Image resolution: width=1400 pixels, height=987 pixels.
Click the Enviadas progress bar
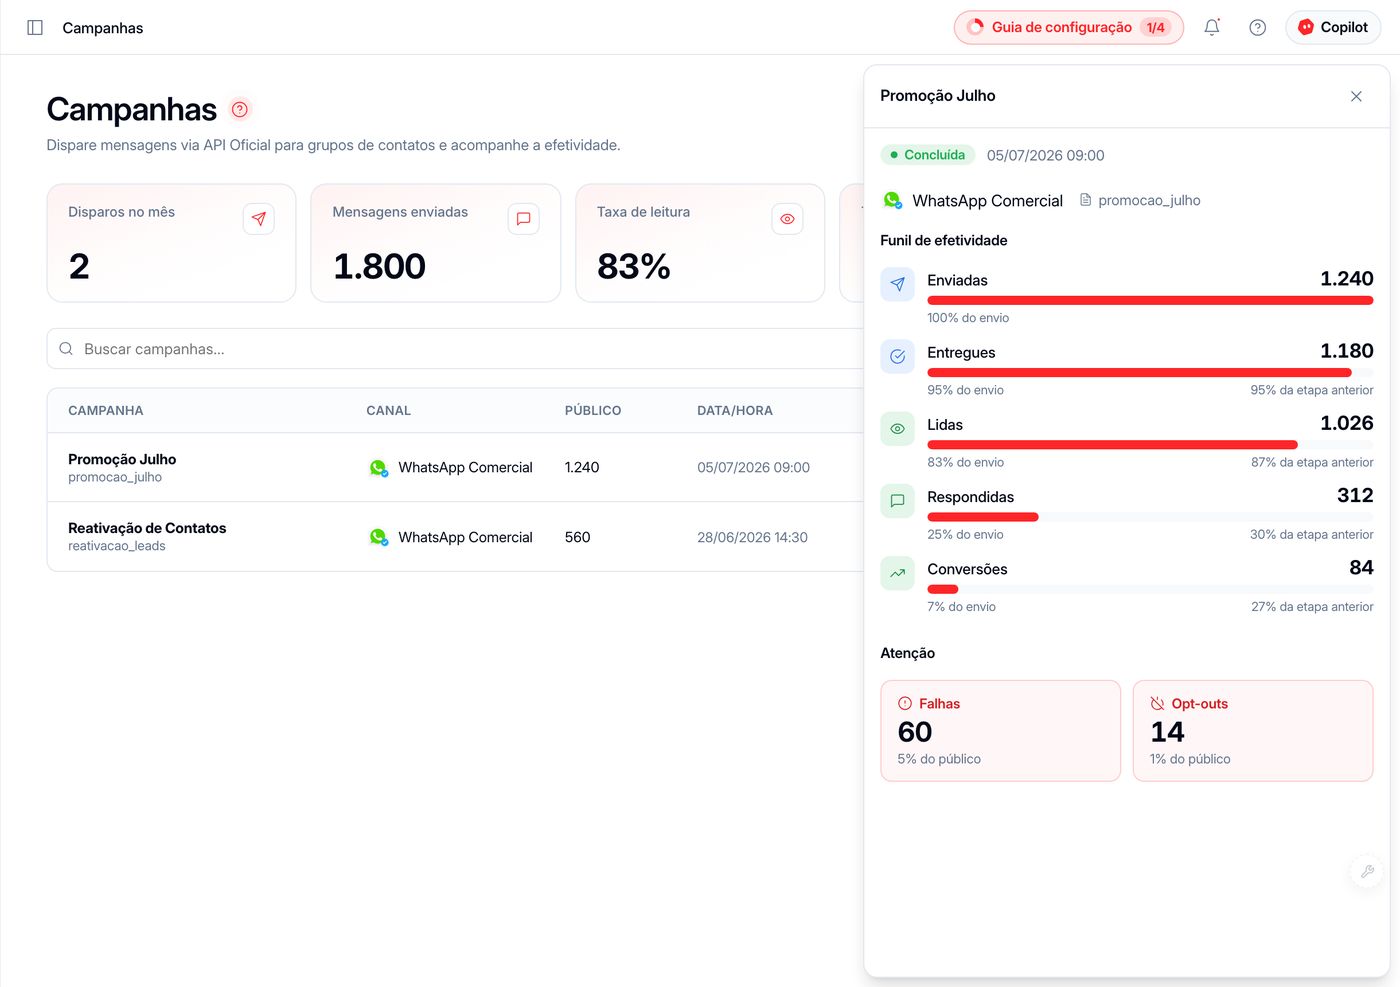click(1150, 300)
